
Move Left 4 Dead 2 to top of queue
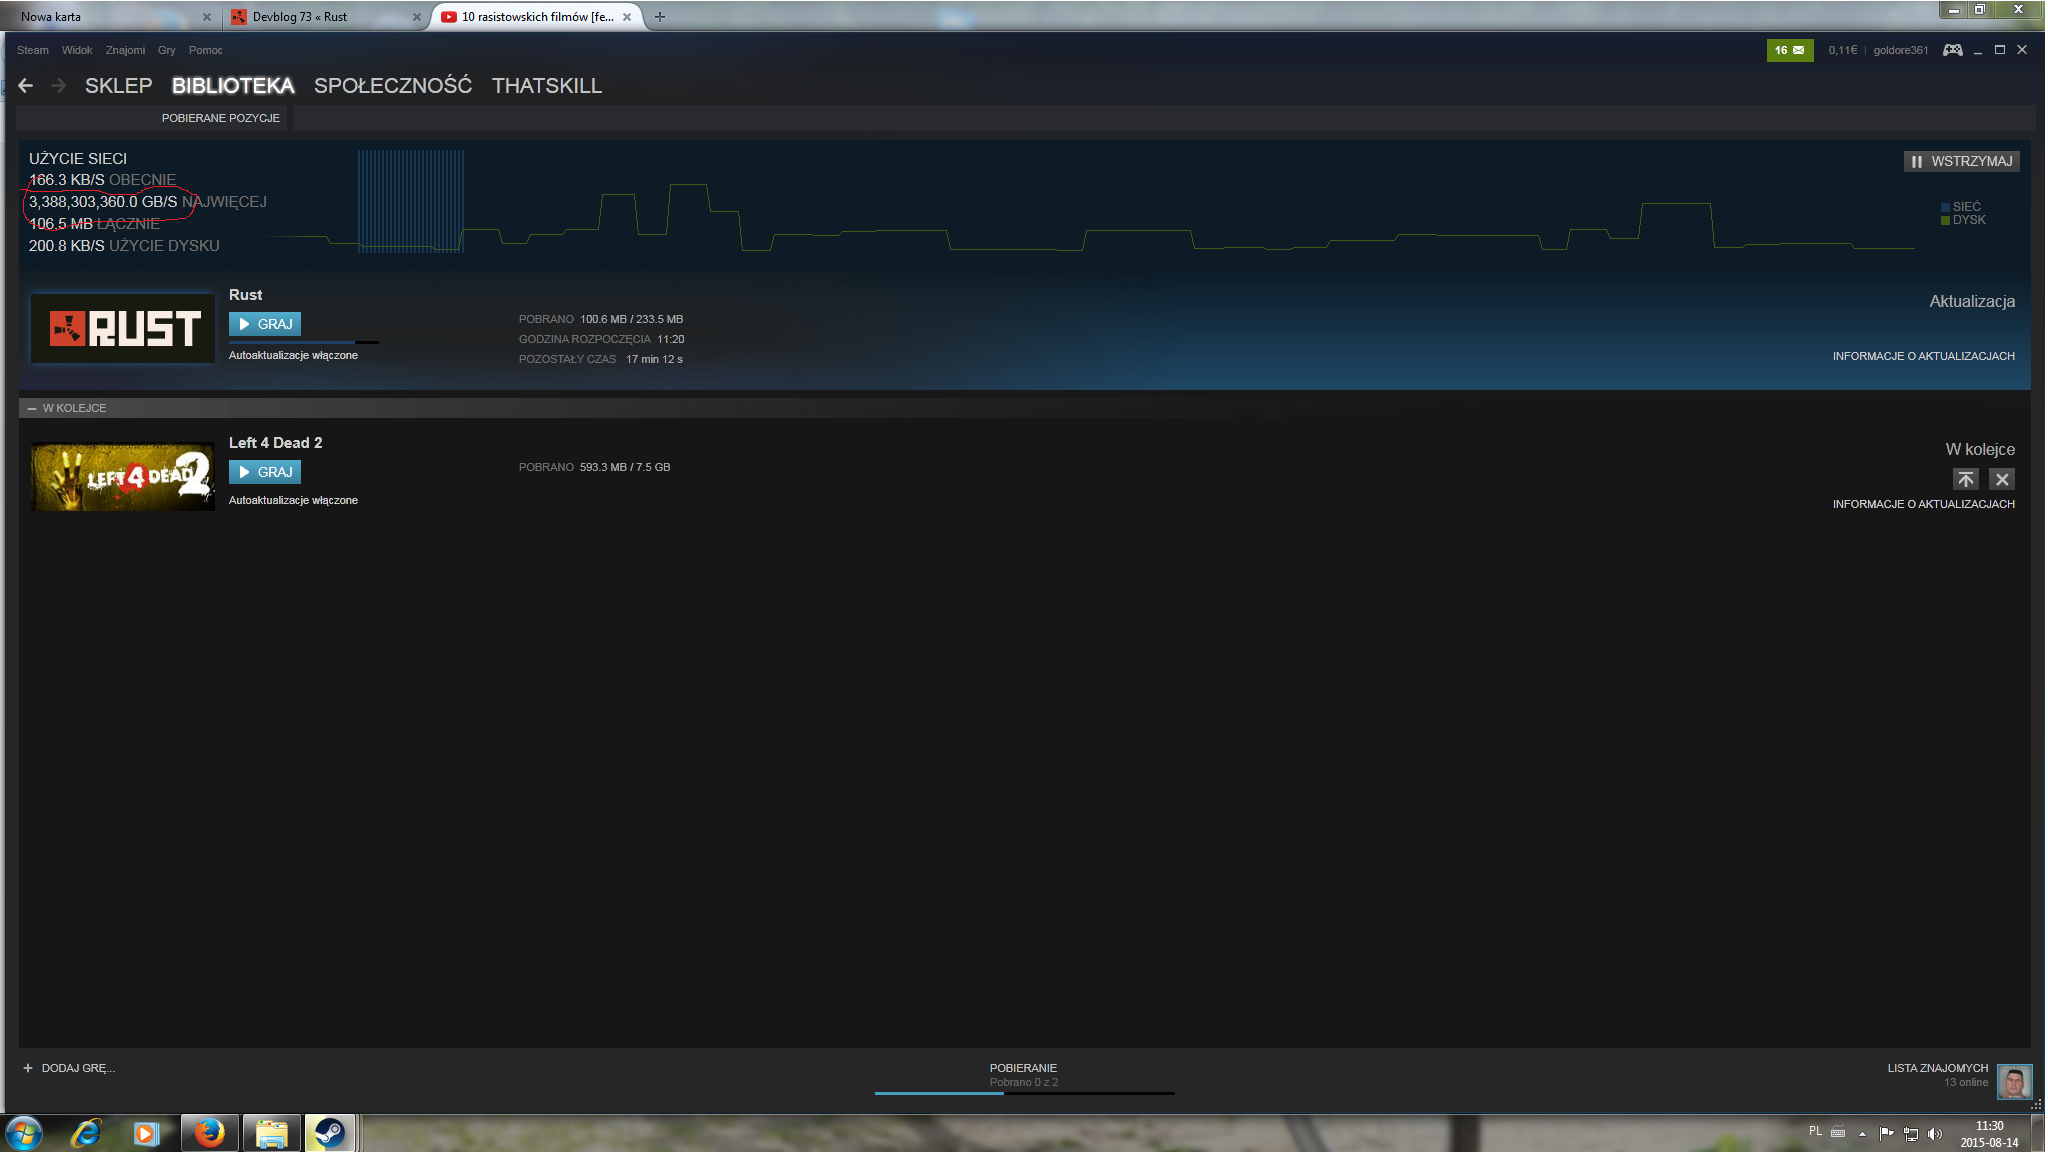point(1965,479)
